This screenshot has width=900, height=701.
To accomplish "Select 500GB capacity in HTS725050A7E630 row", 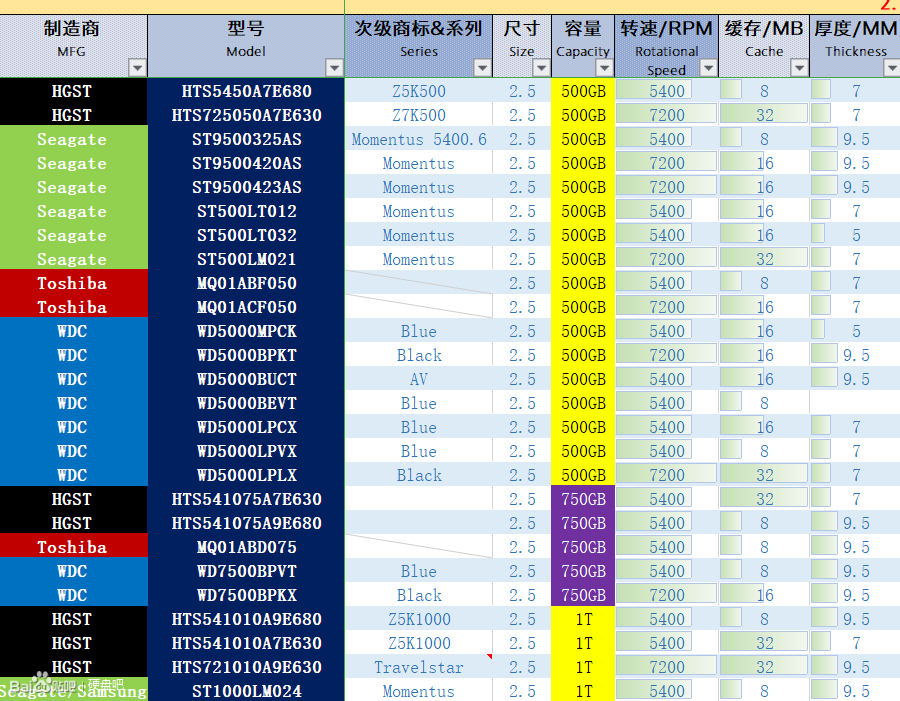I will pos(583,115).
